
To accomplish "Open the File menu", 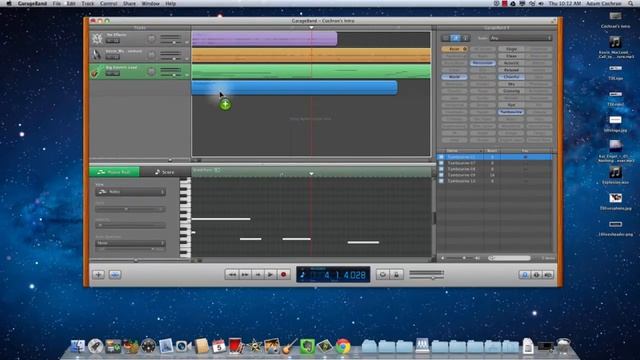I will pos(57,3).
